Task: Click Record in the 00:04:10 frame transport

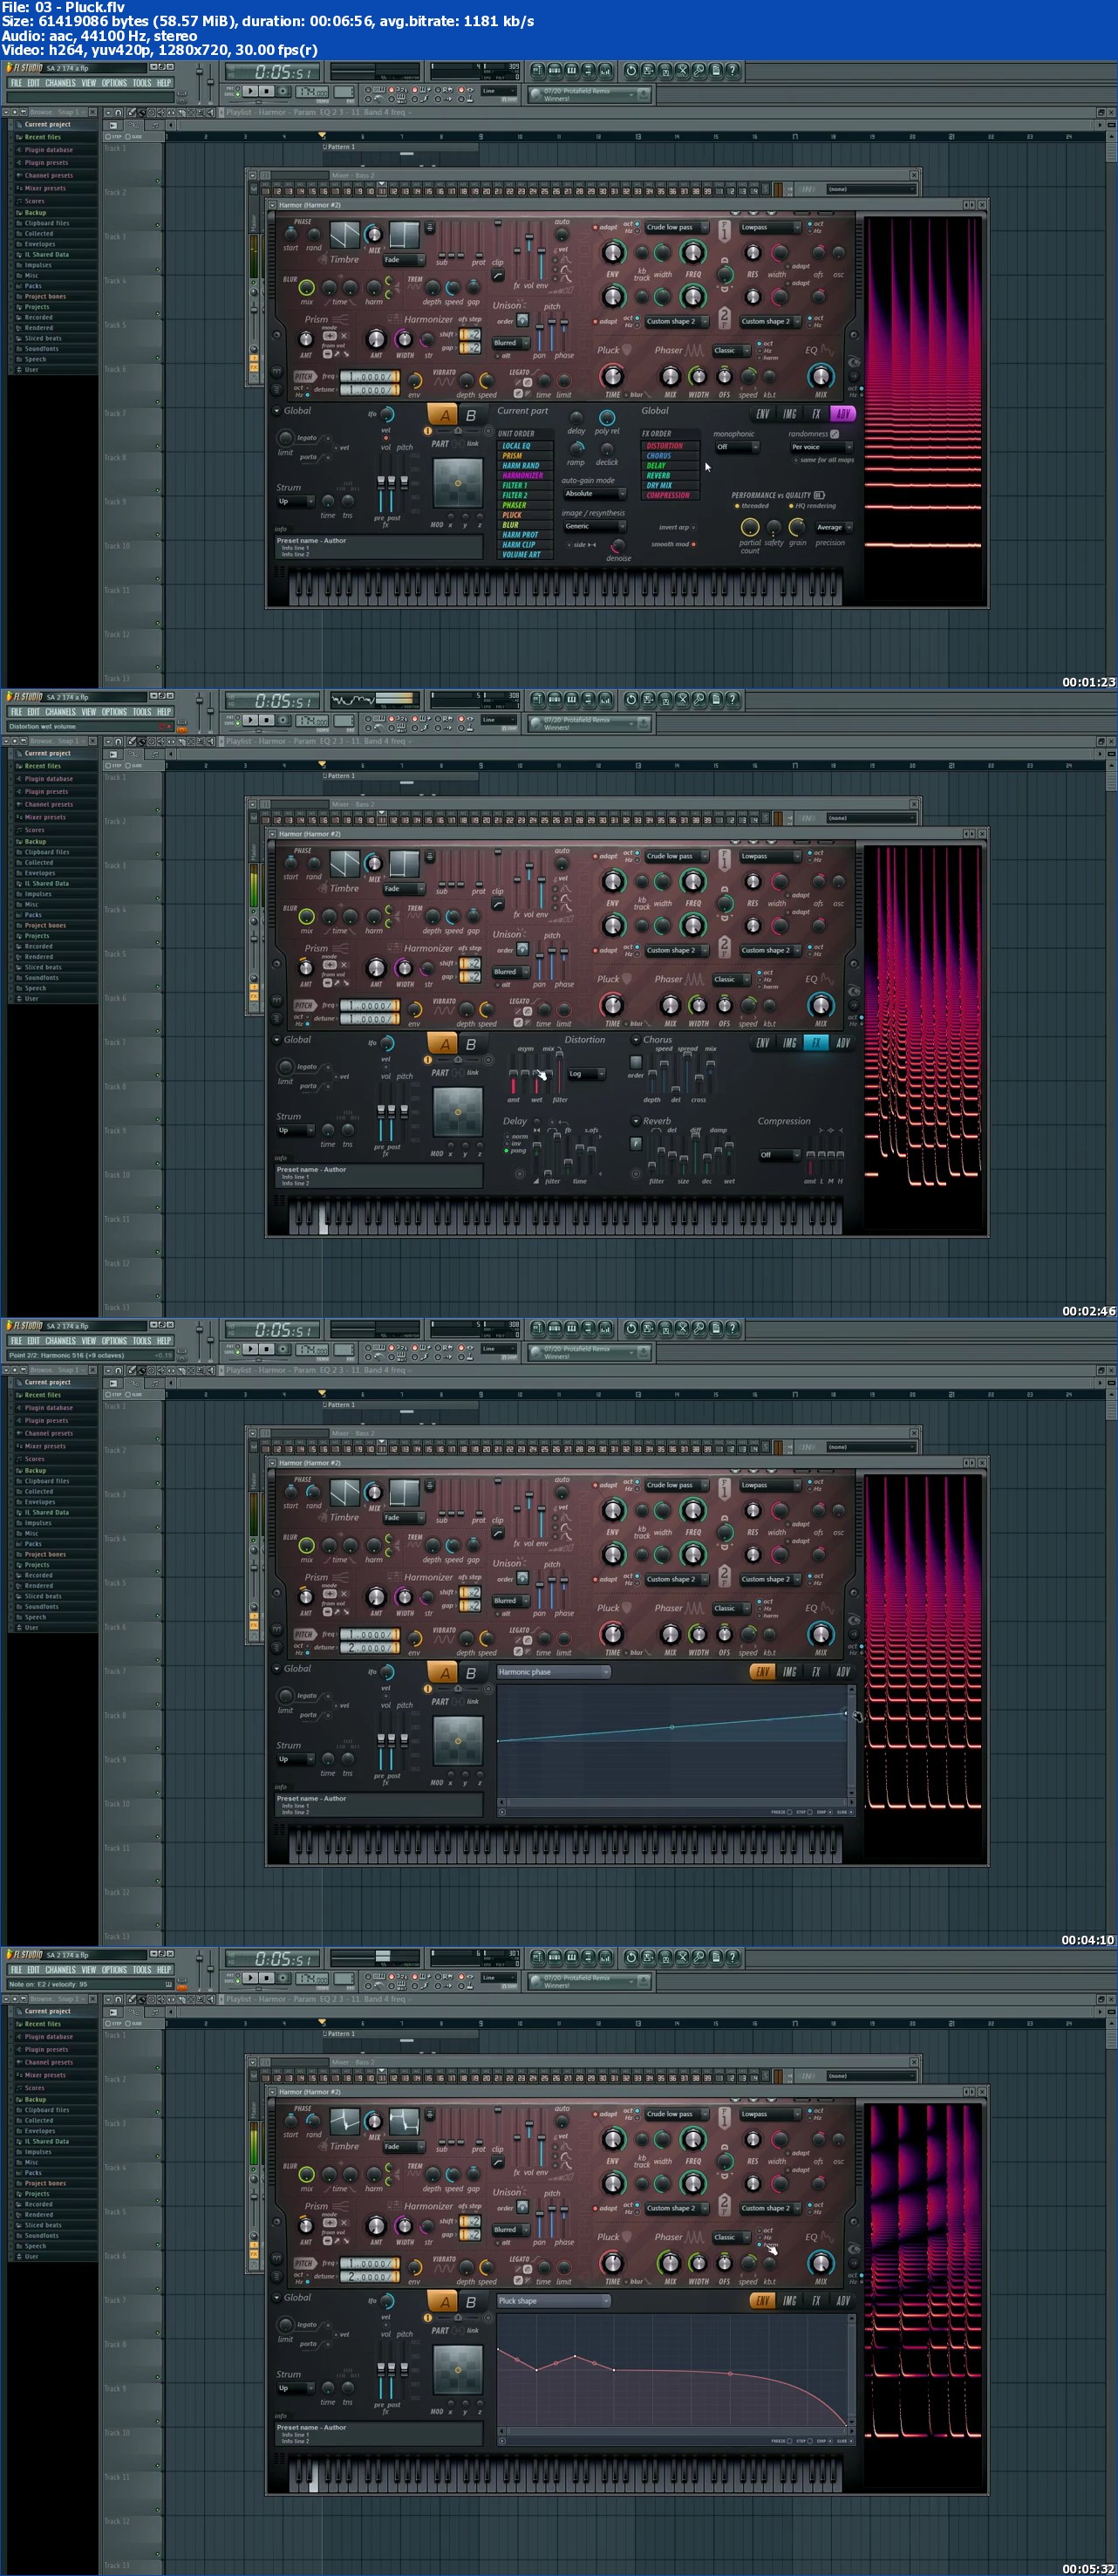Action: tap(283, 1349)
